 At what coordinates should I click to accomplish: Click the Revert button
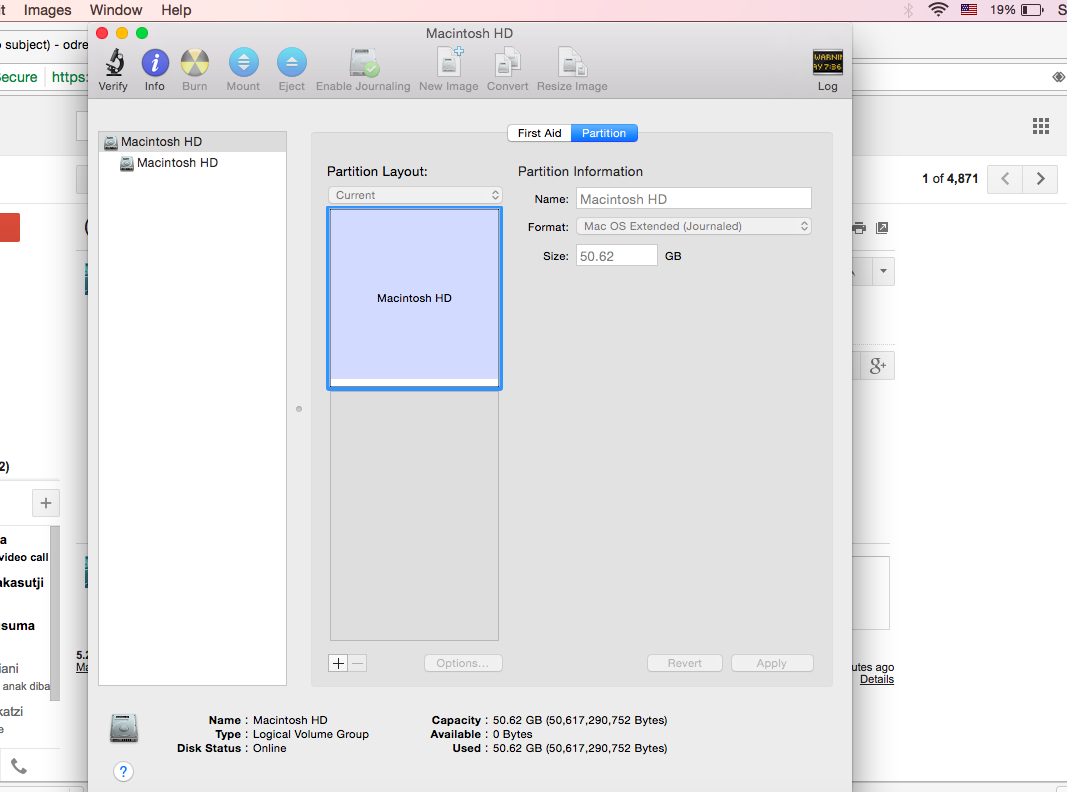coord(685,663)
